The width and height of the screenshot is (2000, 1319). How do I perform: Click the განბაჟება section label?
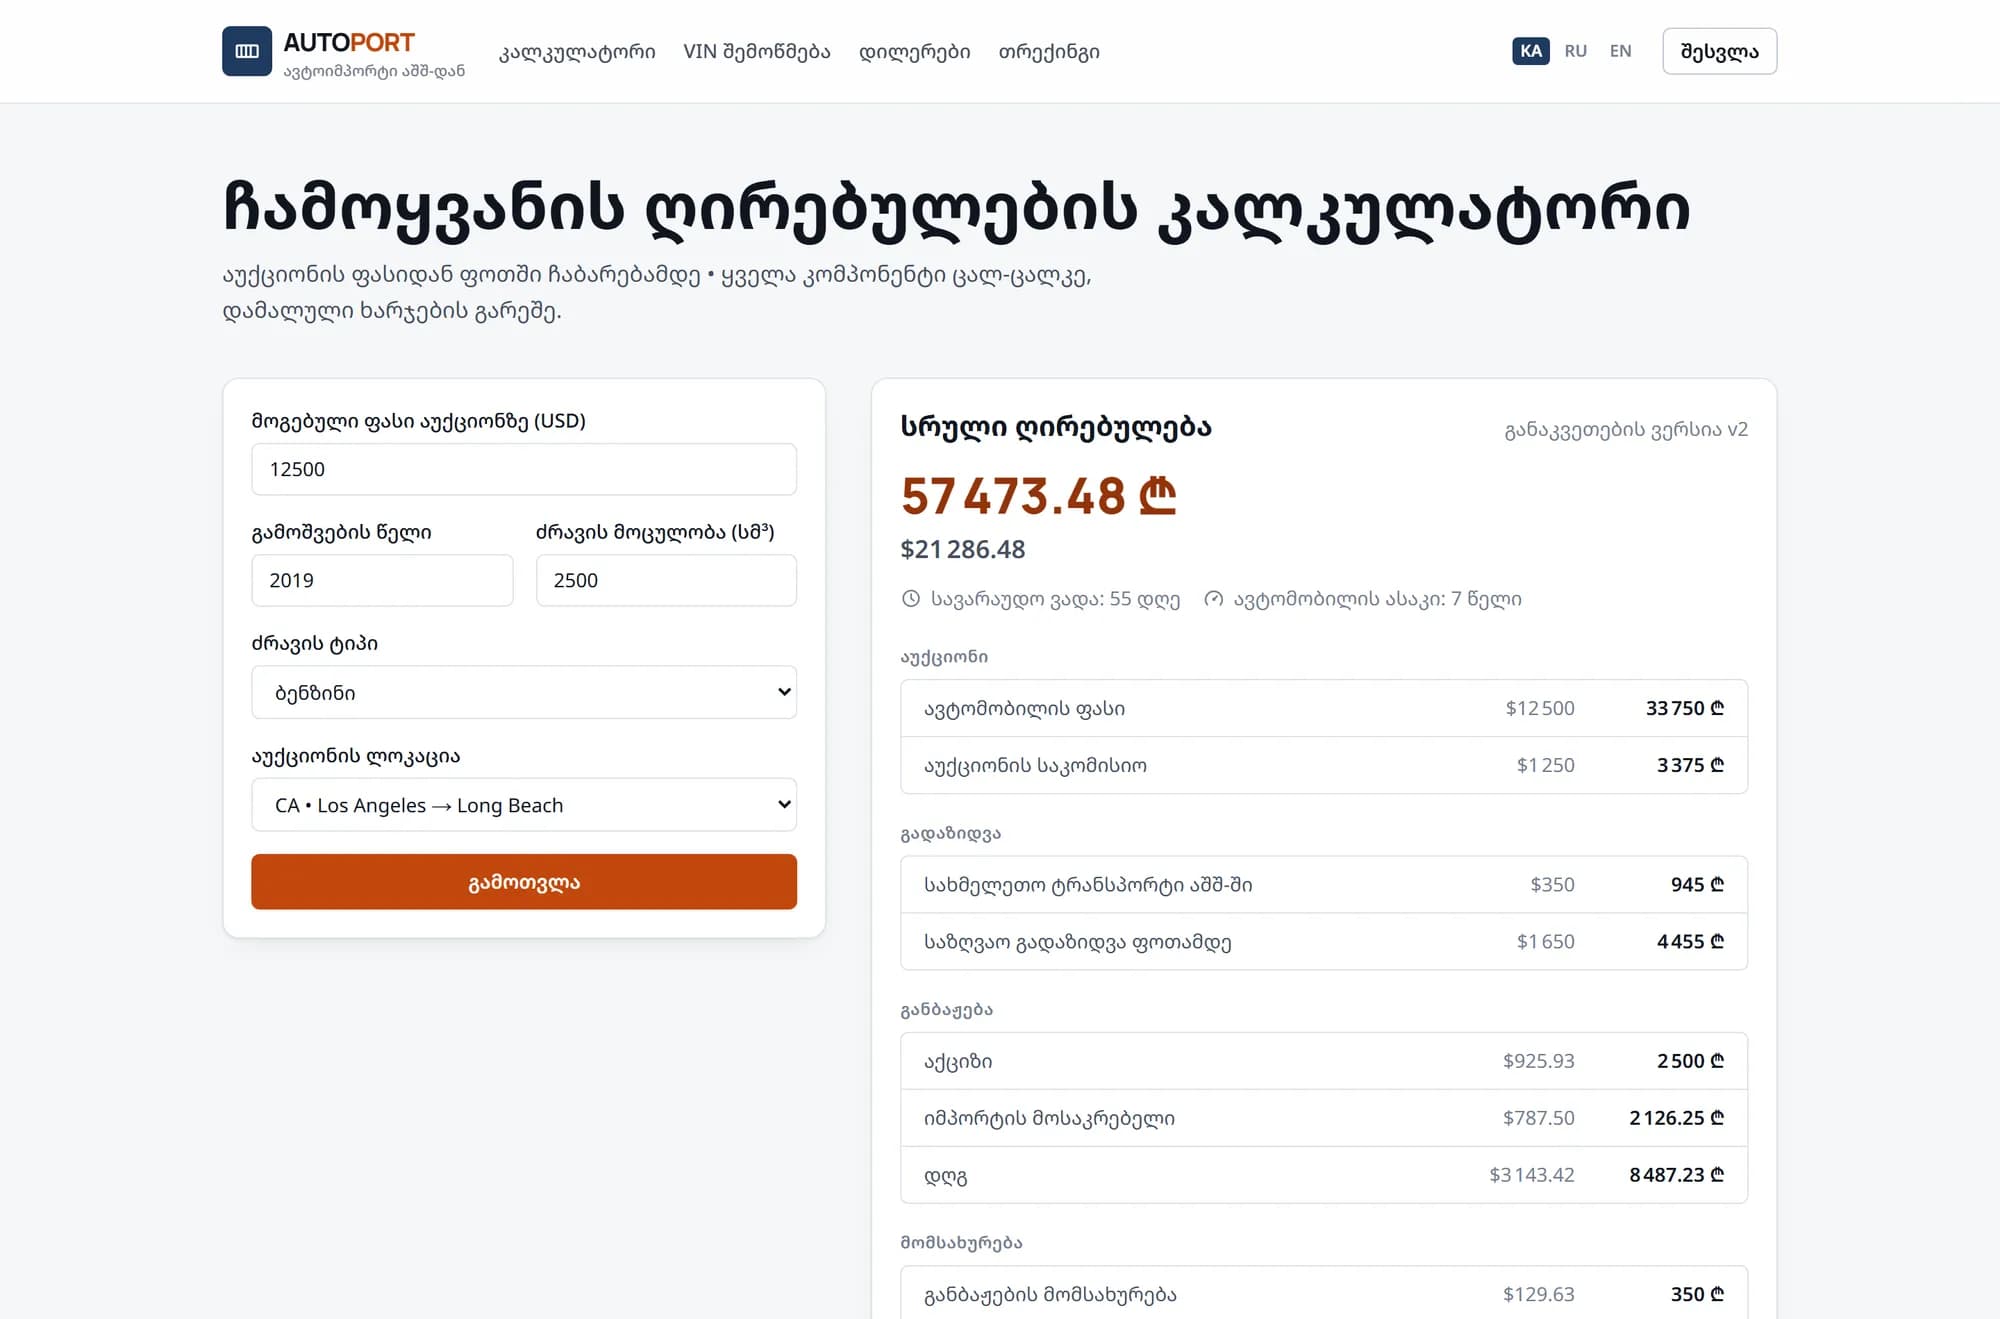[x=947, y=1010]
